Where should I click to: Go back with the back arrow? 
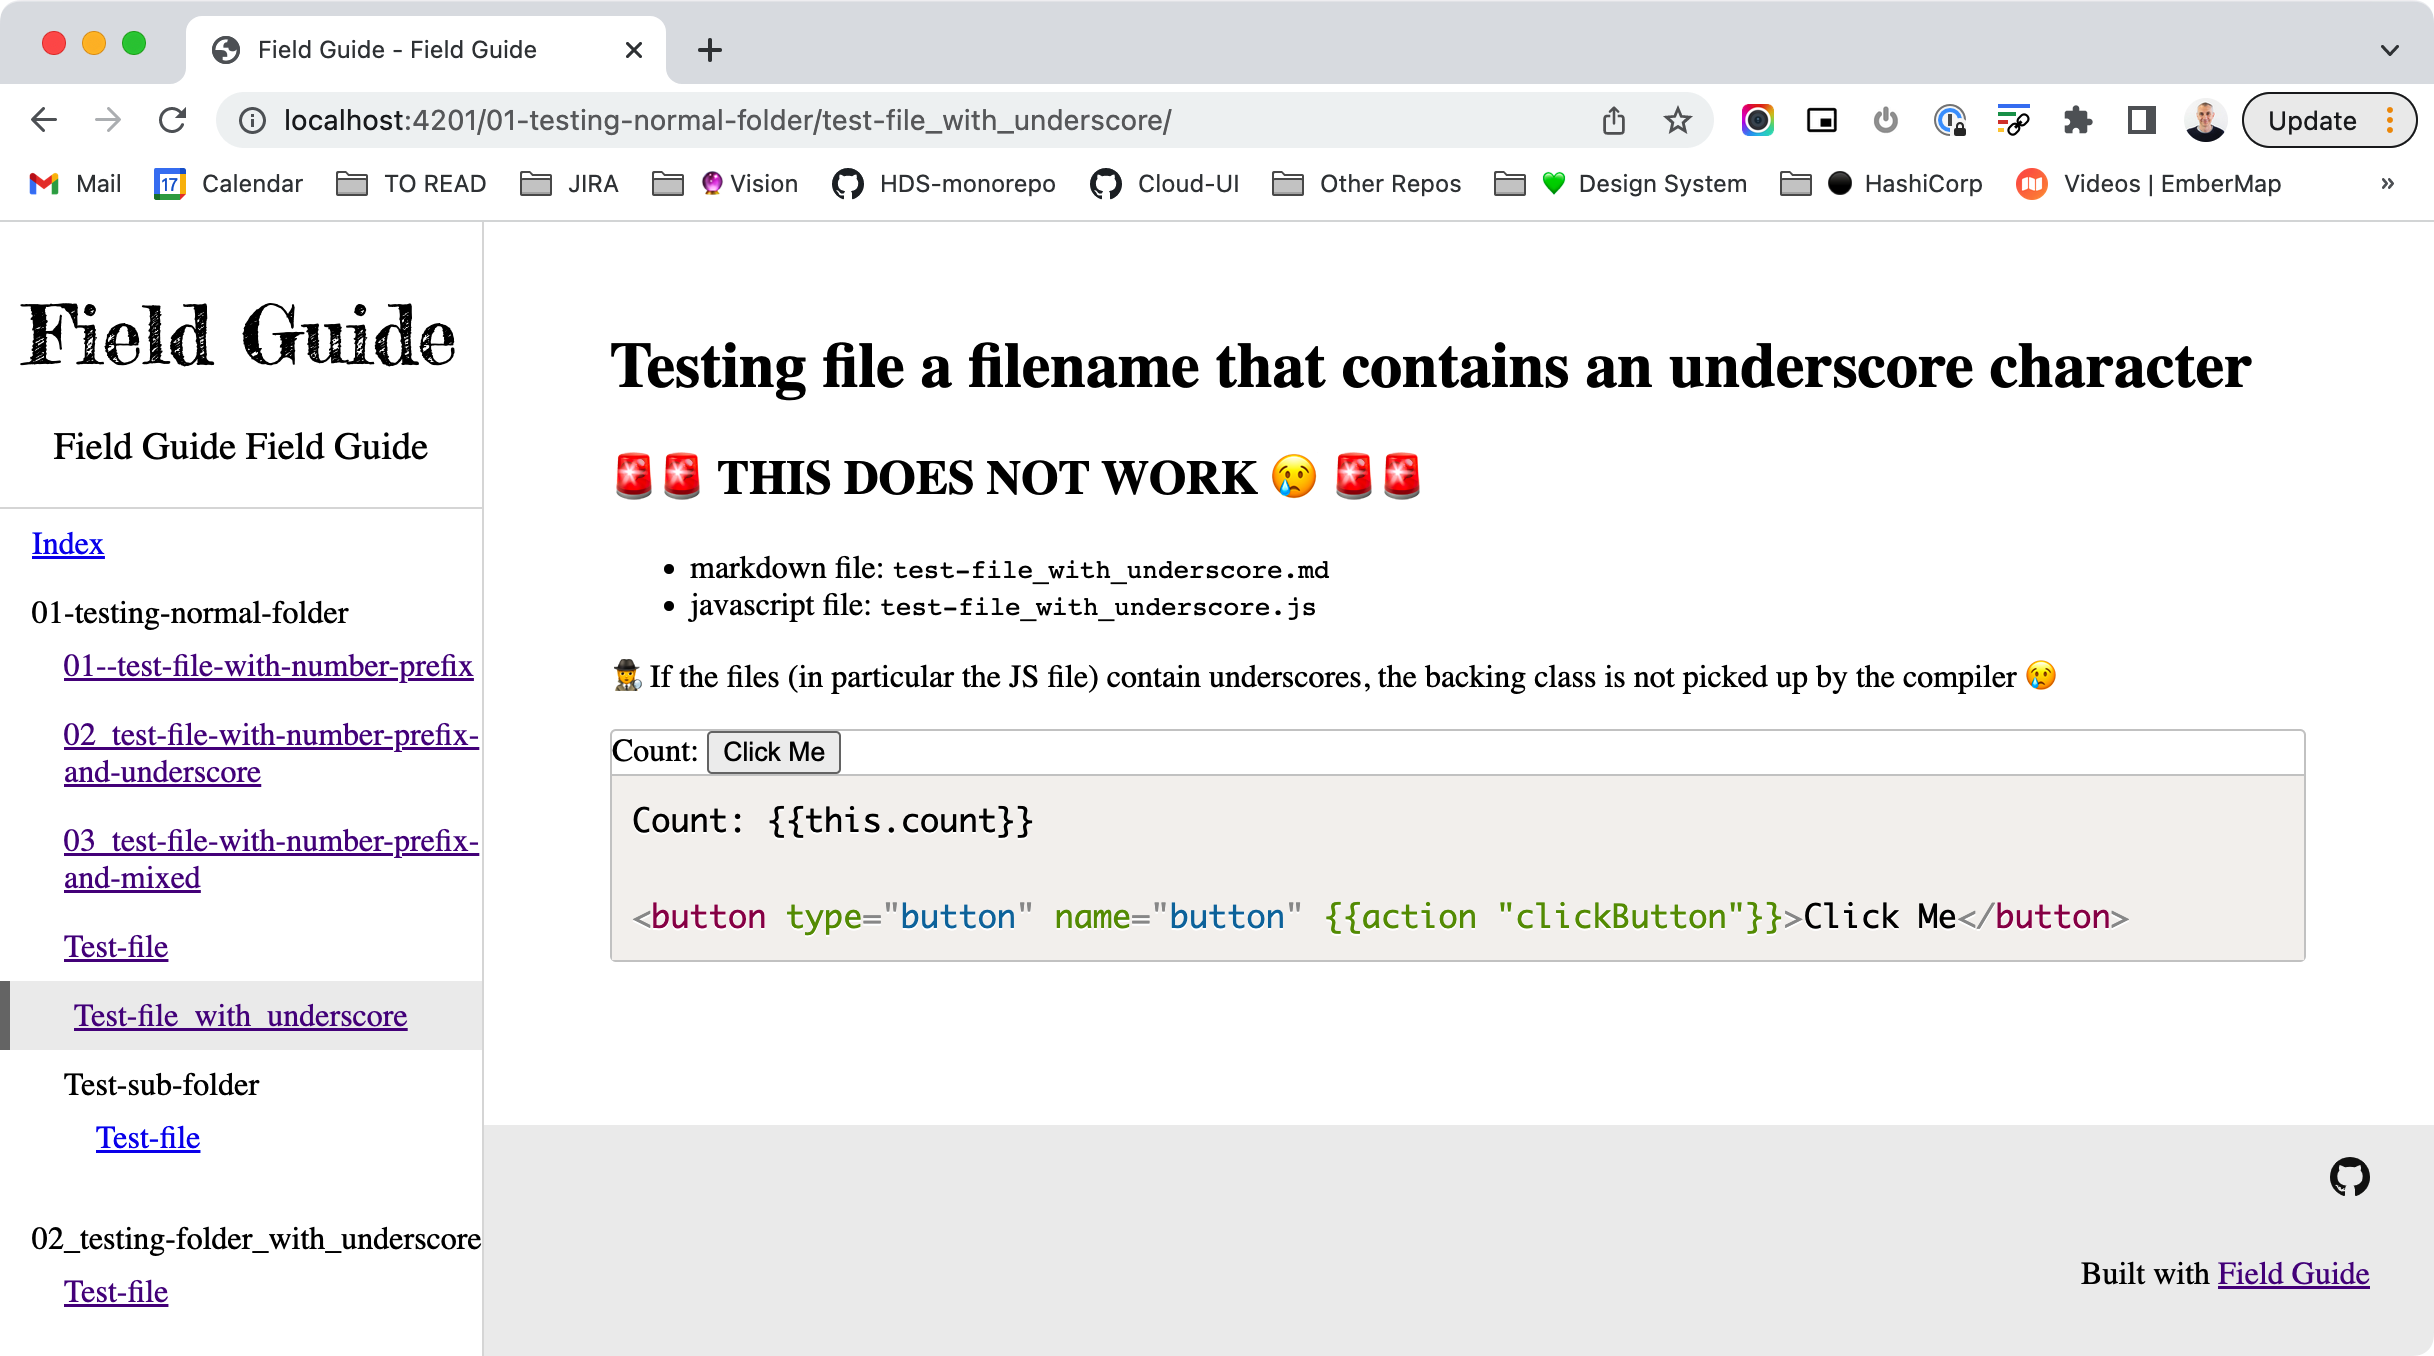pos(44,121)
